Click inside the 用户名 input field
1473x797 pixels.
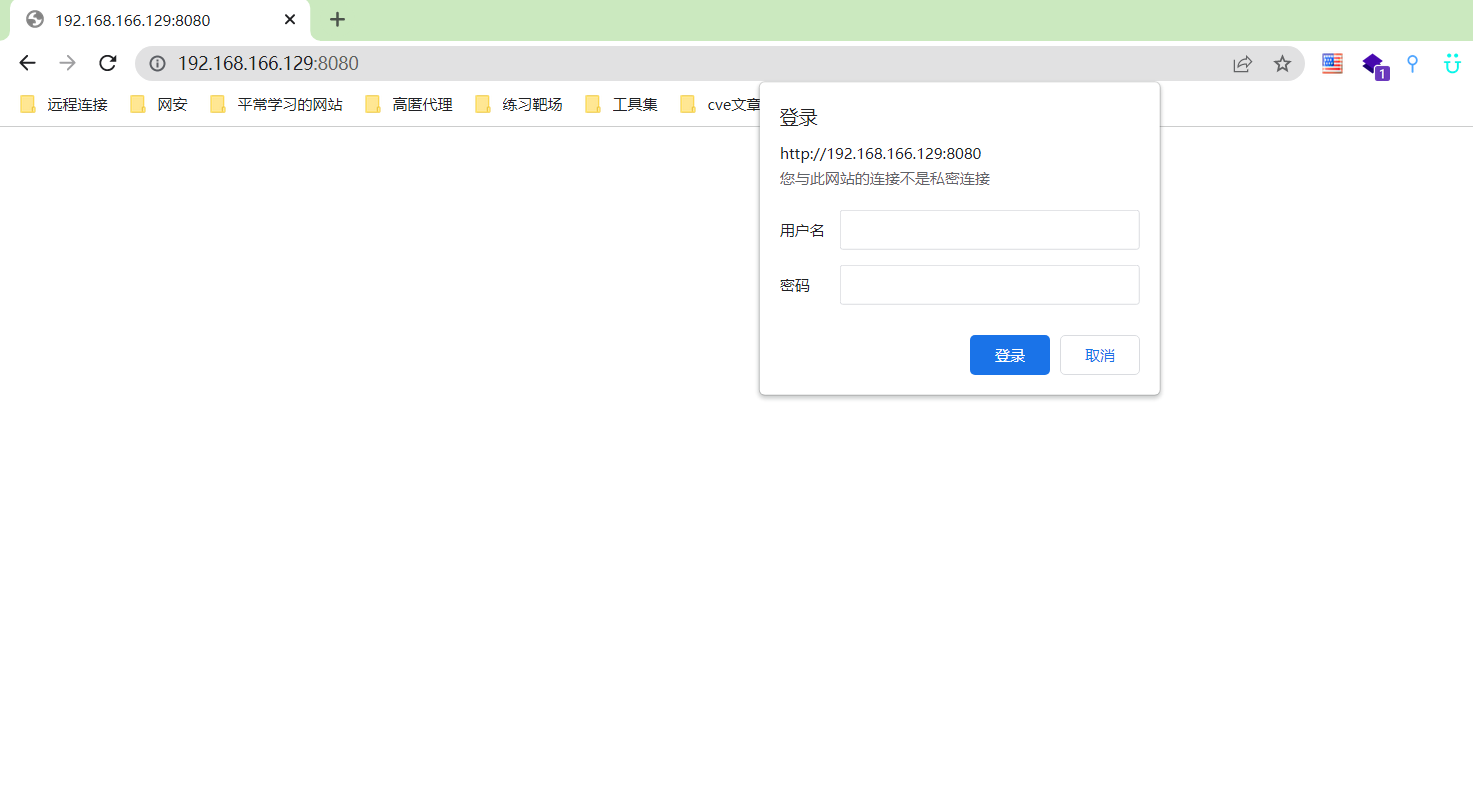[988, 229]
